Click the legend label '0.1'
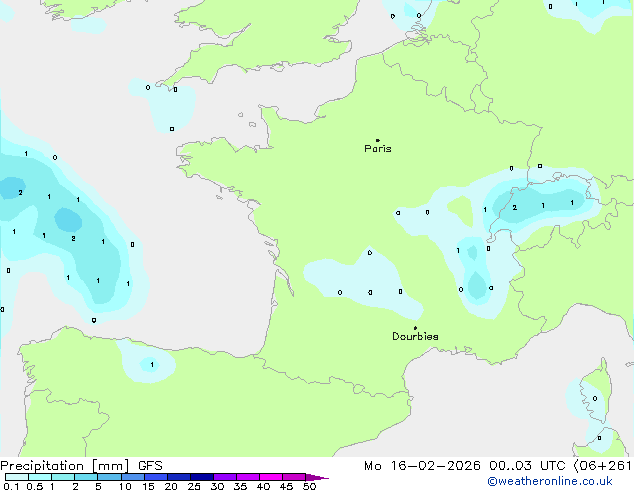The image size is (634, 490). (x=11, y=486)
